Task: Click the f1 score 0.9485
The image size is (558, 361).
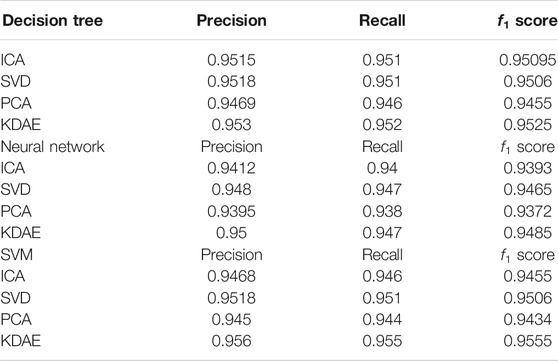Action: coord(527,233)
